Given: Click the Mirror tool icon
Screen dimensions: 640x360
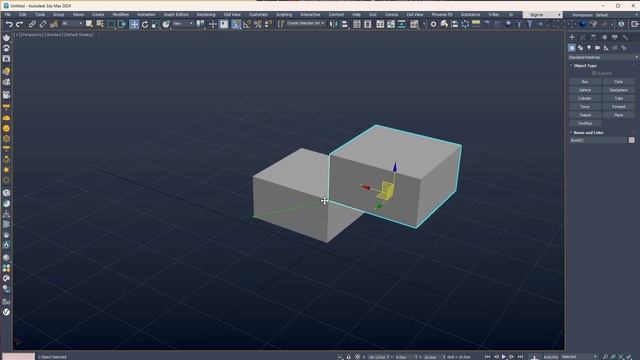Looking at the screenshot, I should click(334, 24).
